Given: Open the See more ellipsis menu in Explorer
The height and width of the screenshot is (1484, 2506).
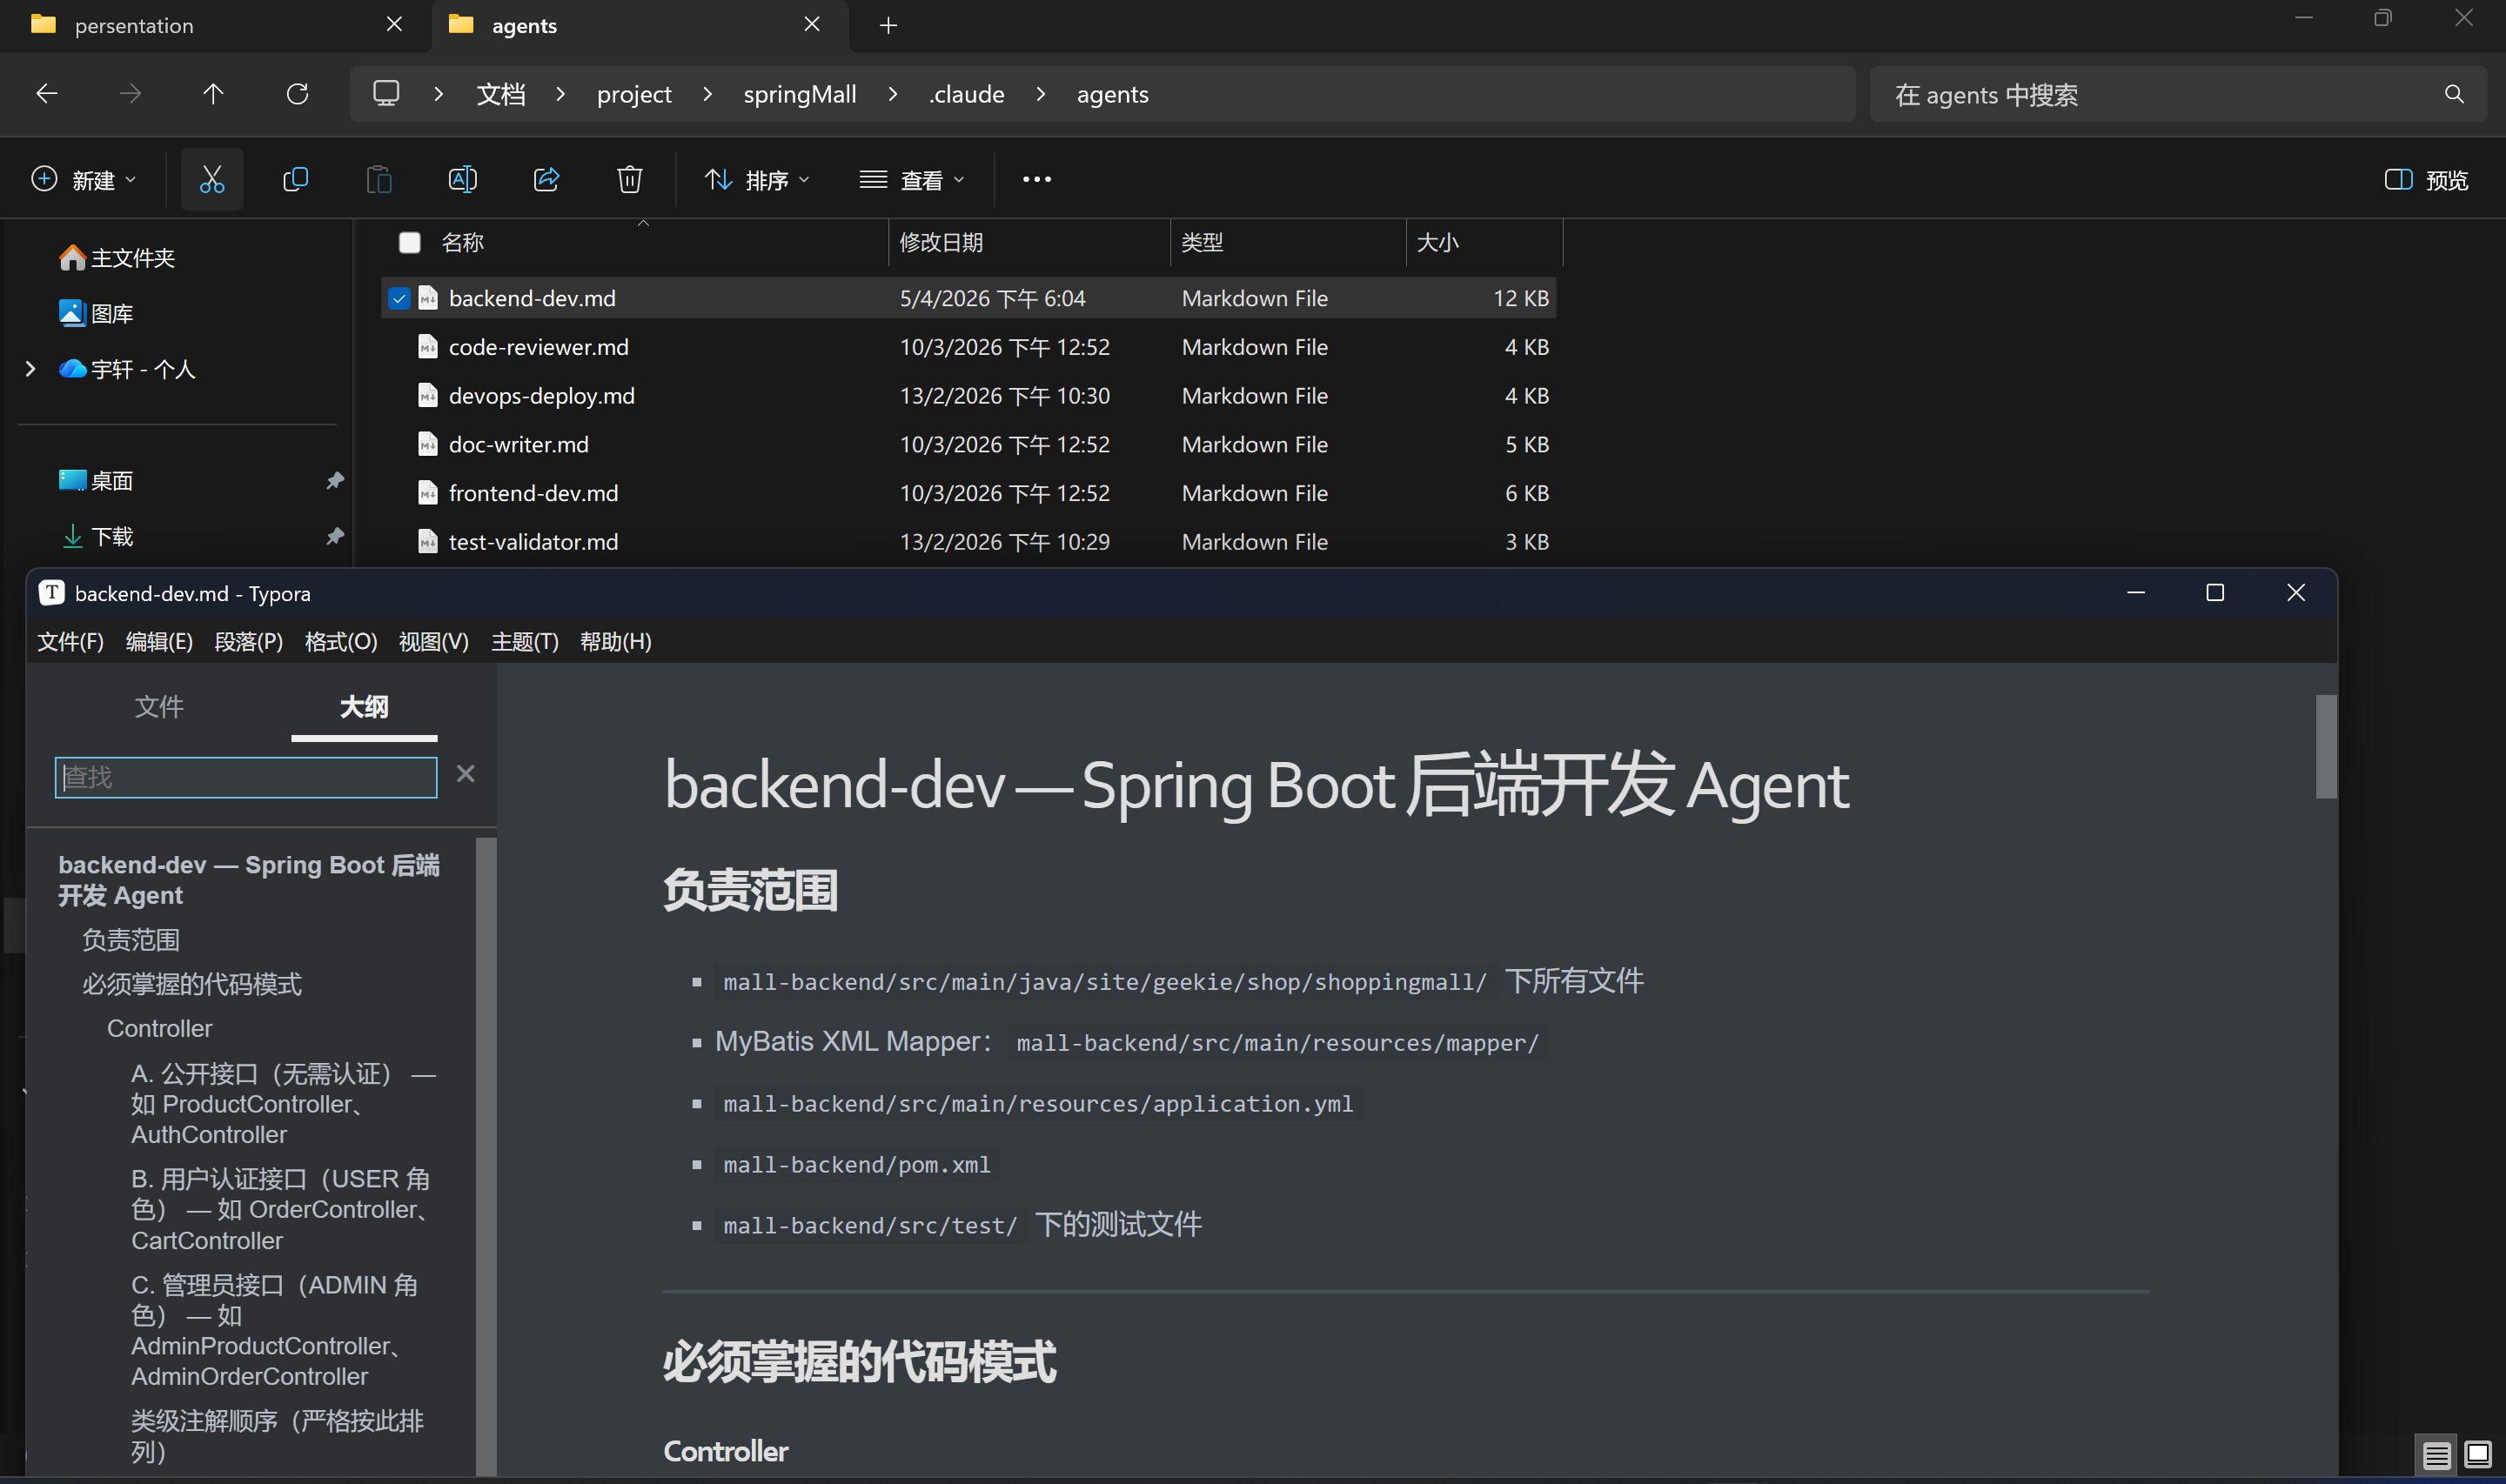Looking at the screenshot, I should 1037,180.
